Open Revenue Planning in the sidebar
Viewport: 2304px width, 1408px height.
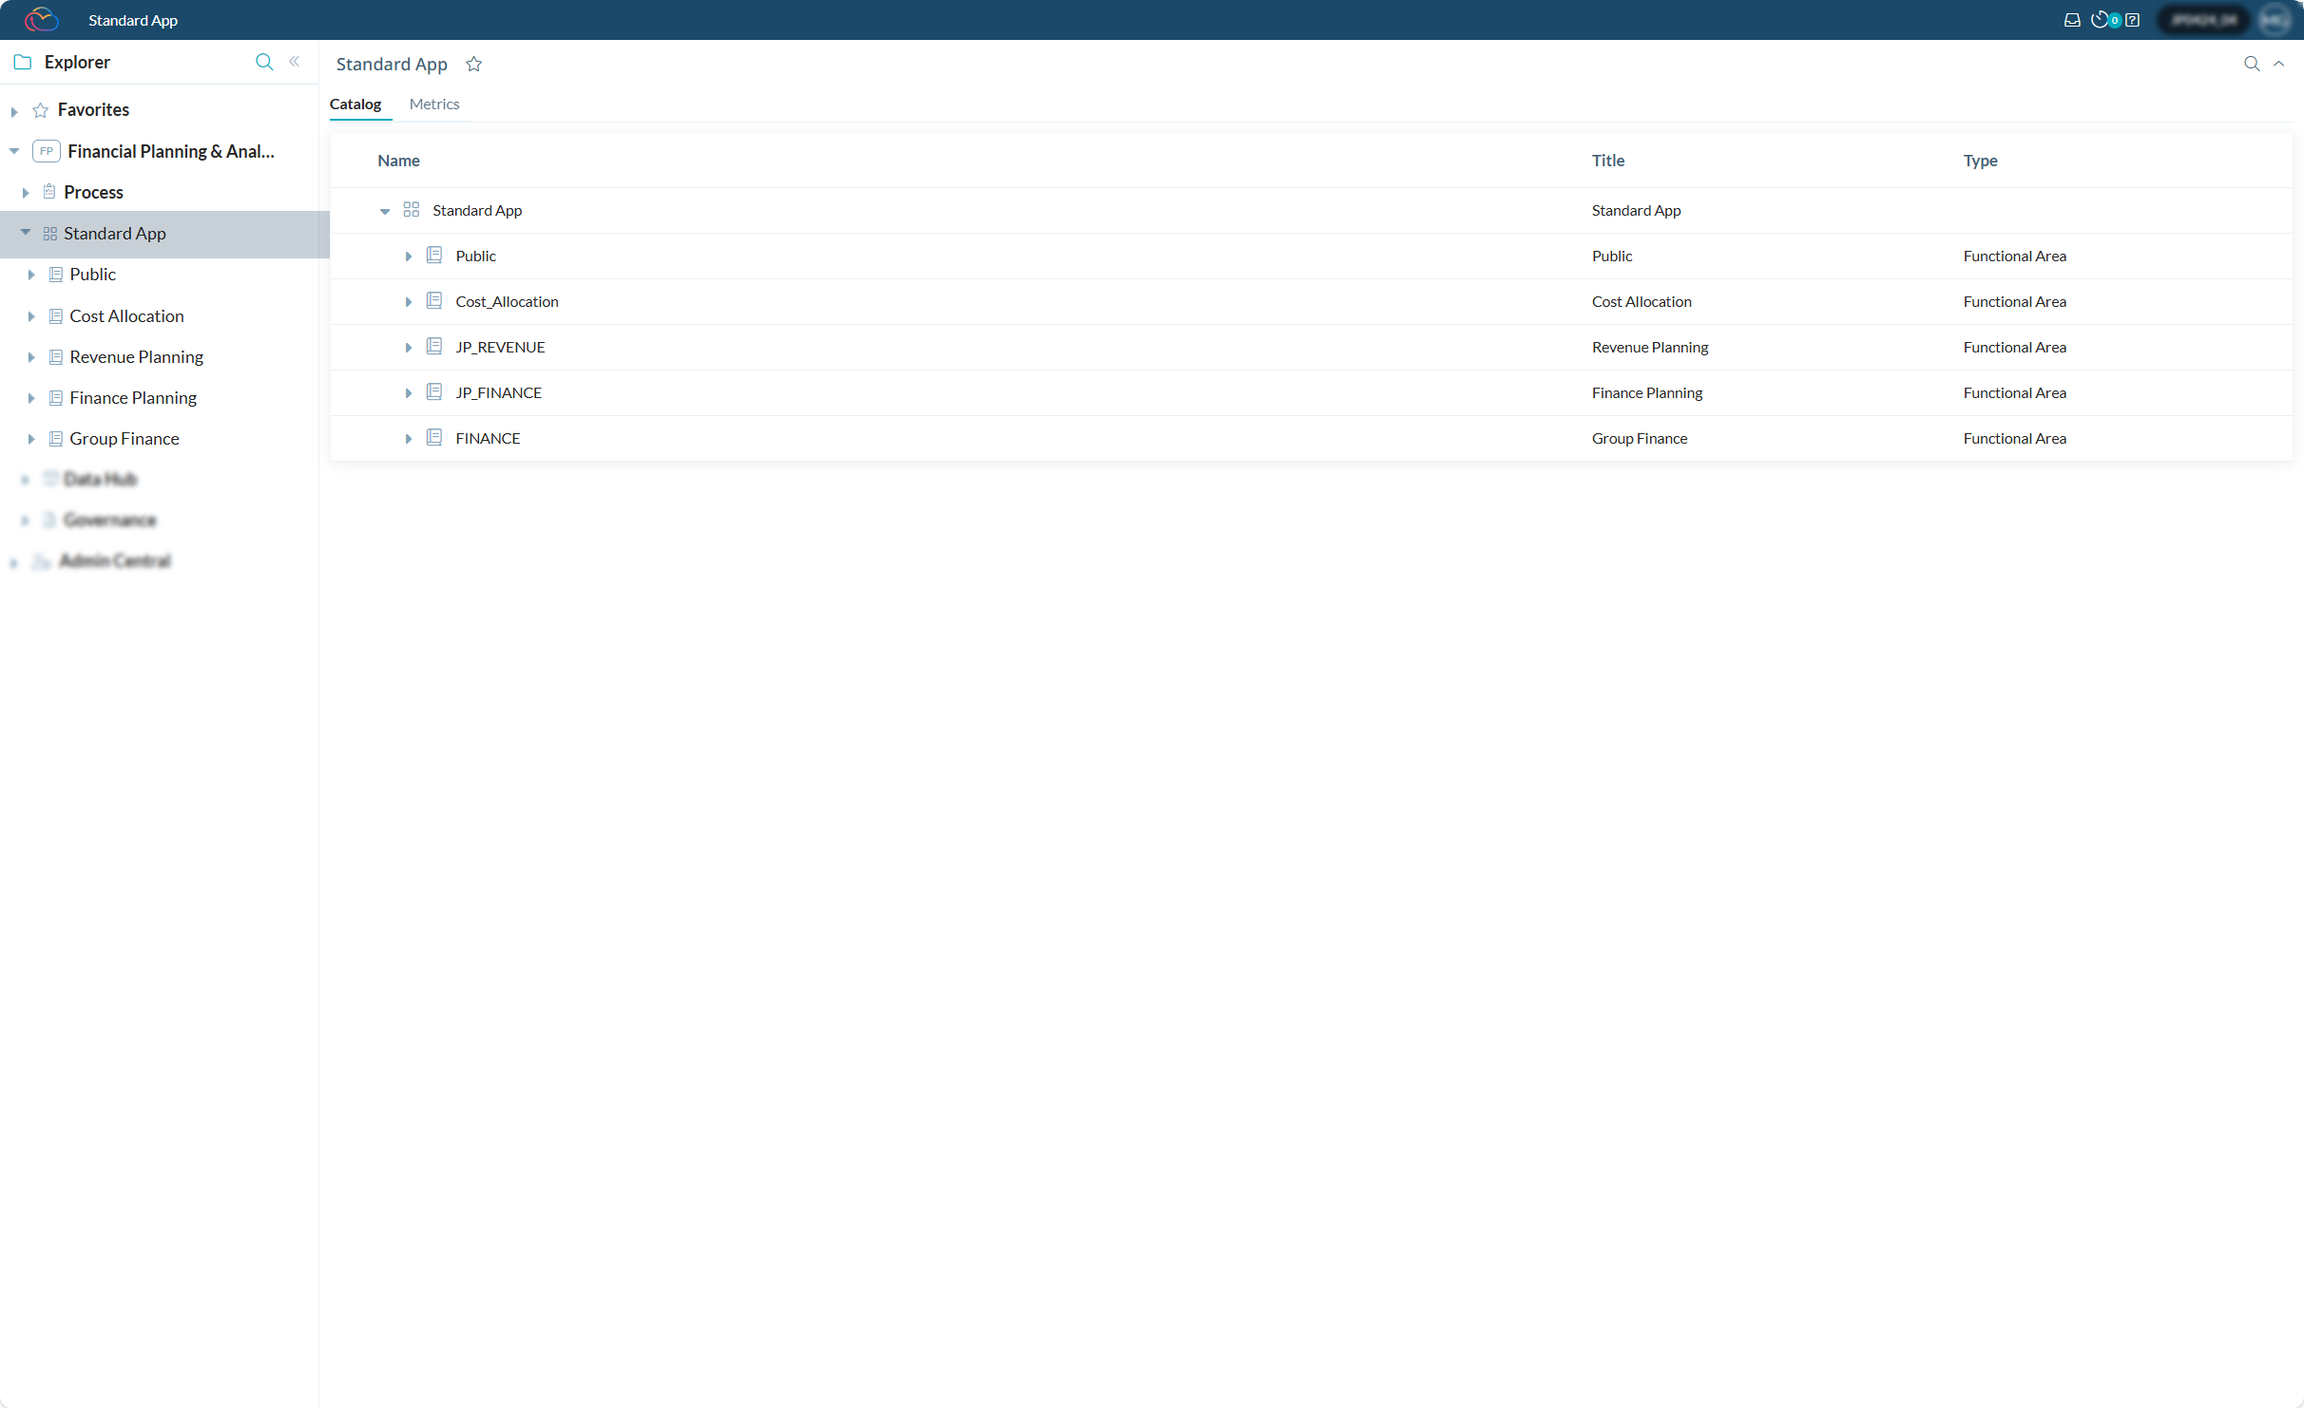coord(136,357)
